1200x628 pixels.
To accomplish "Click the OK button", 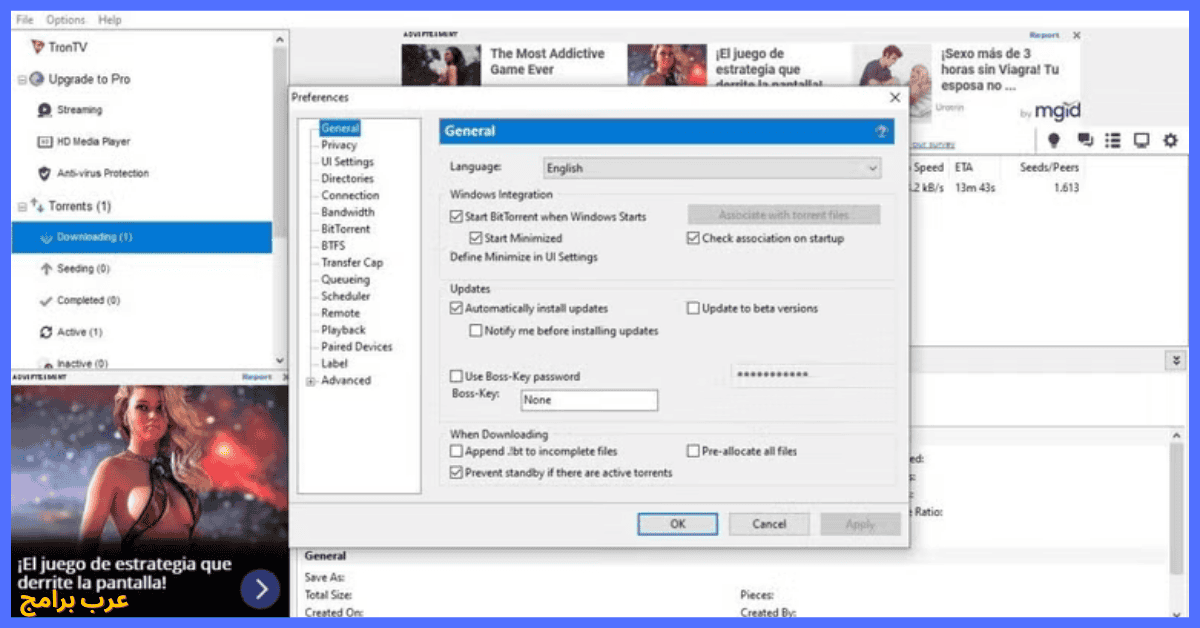I will (x=678, y=524).
